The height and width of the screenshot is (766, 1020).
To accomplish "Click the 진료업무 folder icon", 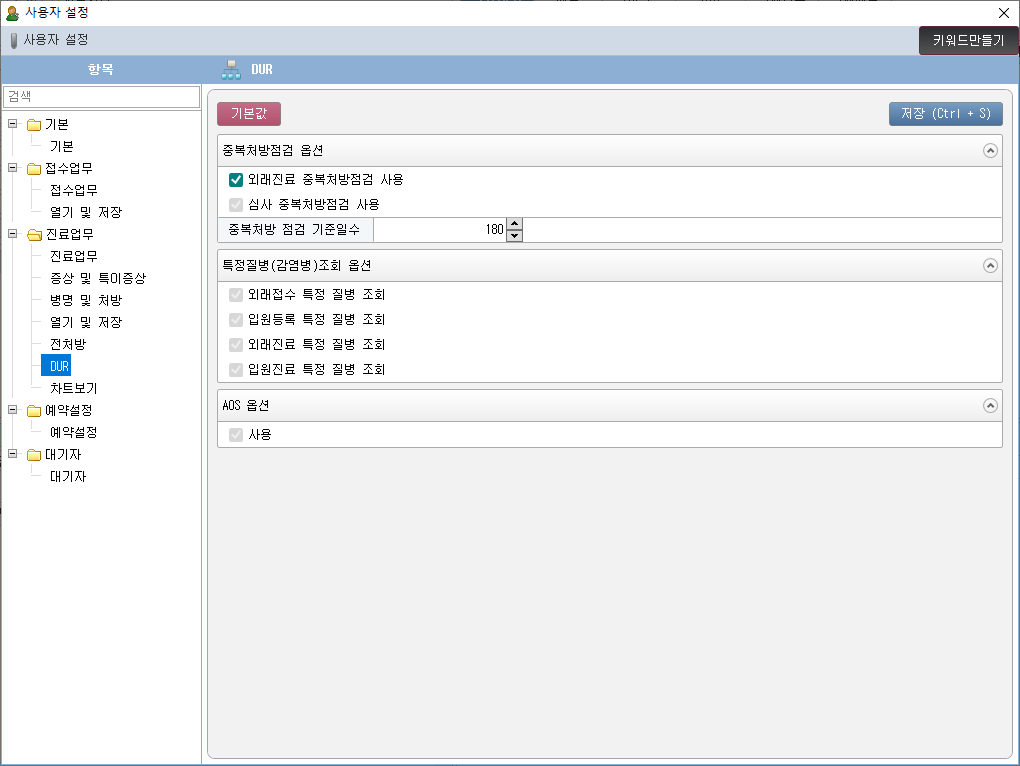I will (x=34, y=235).
